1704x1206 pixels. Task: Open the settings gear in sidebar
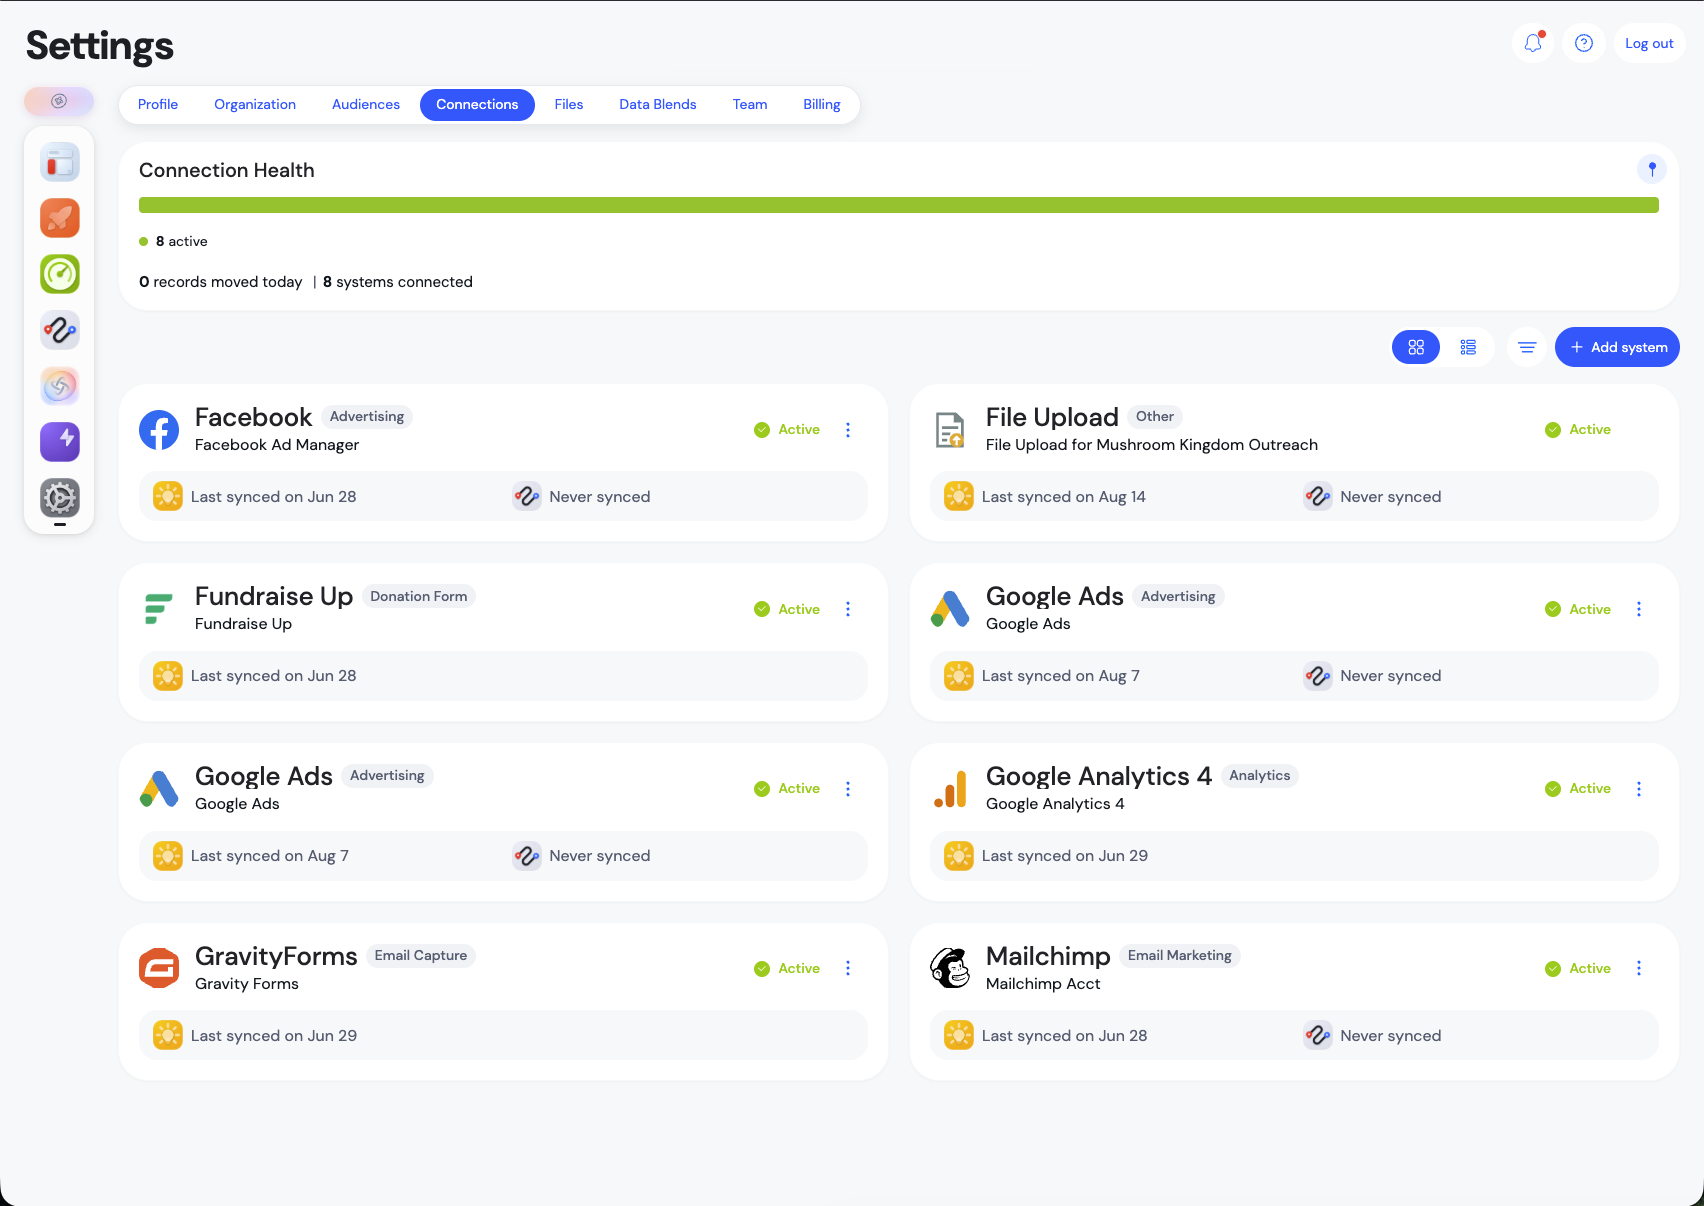pyautogui.click(x=60, y=497)
